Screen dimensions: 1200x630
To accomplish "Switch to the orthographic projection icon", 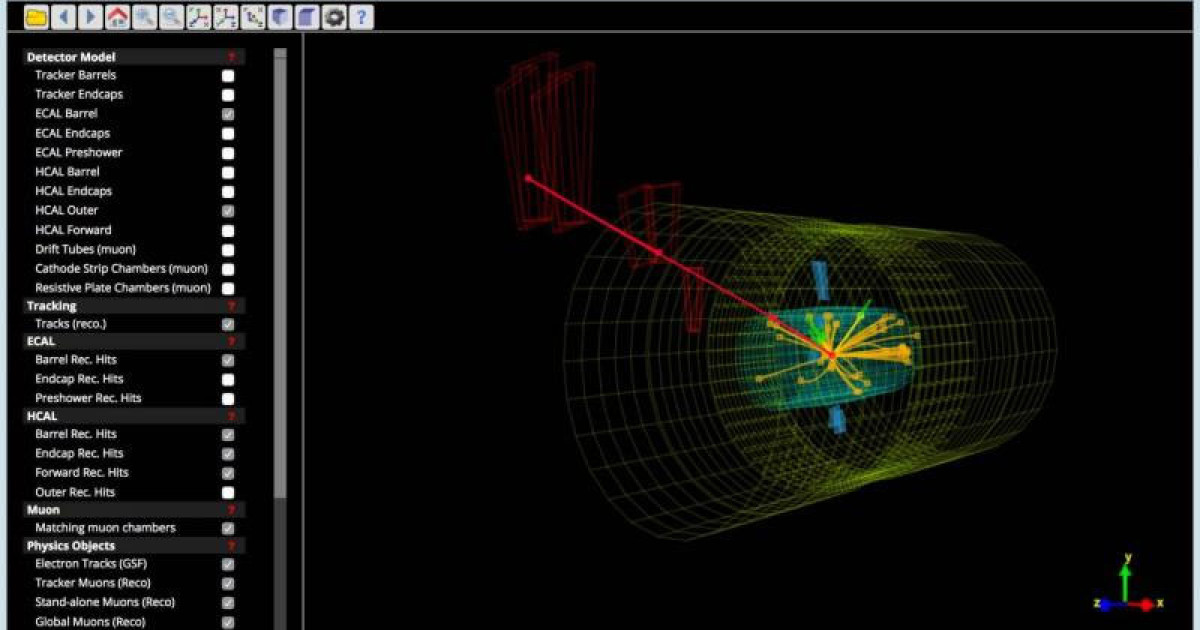I will (306, 16).
